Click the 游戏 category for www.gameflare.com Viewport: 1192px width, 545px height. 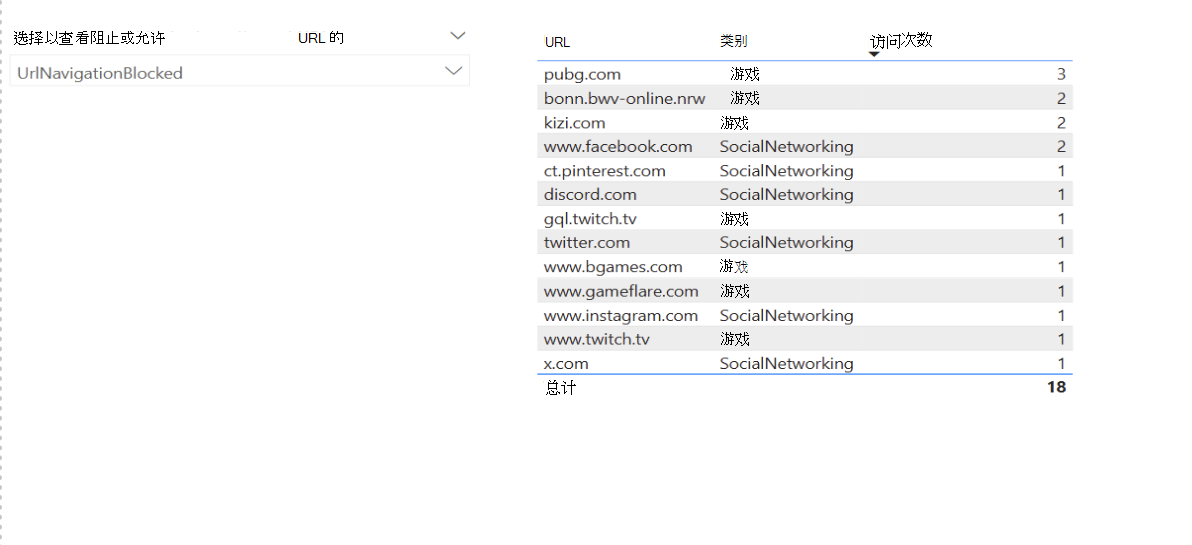pos(734,291)
